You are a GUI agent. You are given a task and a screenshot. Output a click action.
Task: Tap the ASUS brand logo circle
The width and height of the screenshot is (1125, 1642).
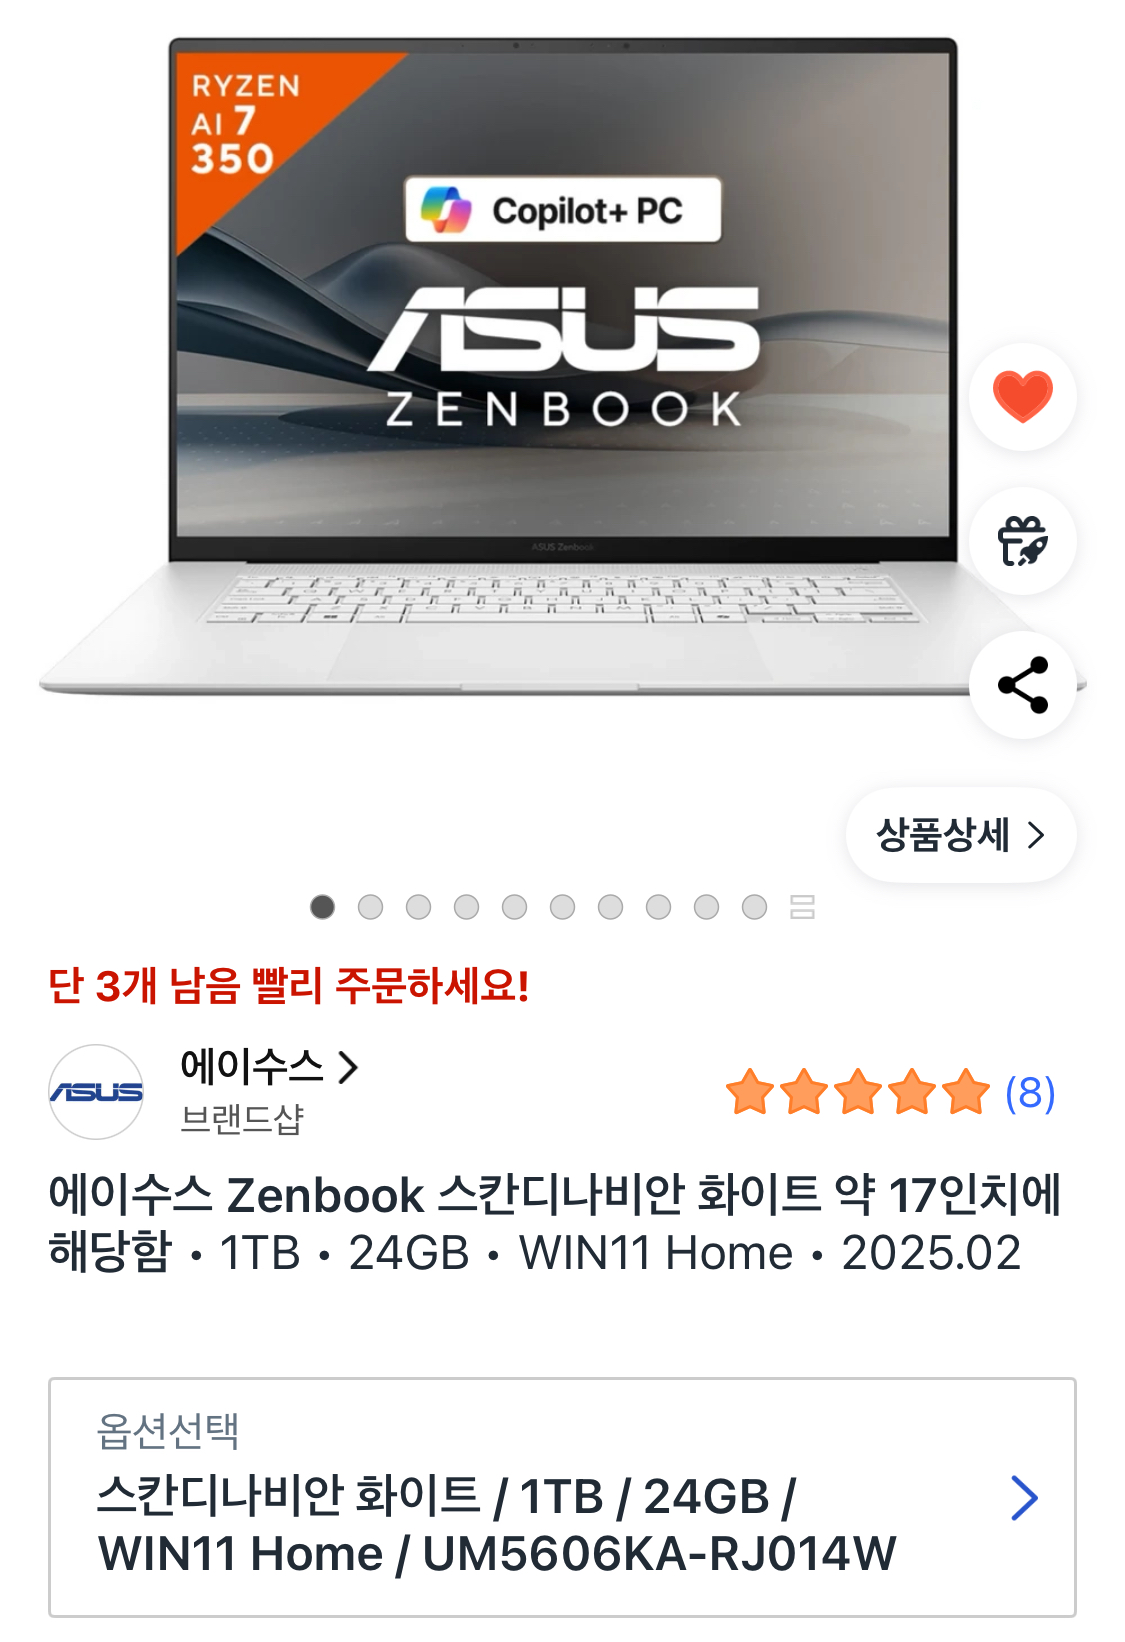pyautogui.click(x=96, y=1092)
